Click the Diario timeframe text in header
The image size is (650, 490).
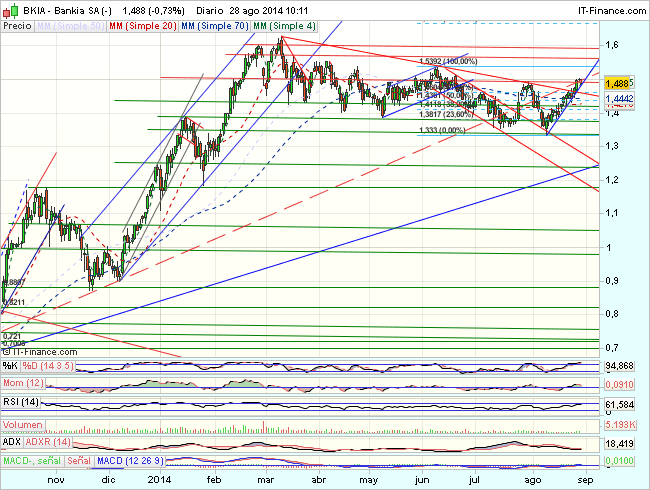[210, 10]
